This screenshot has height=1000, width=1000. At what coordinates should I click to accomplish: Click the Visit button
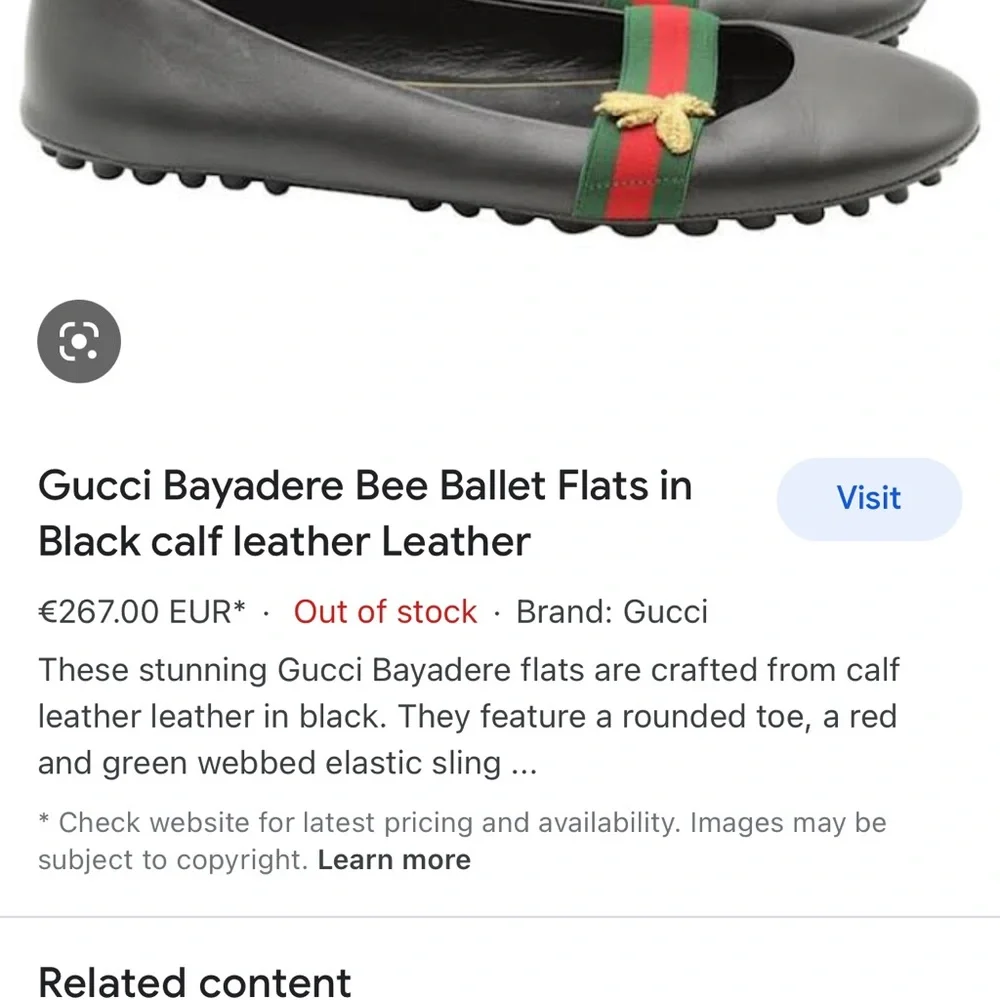point(868,498)
